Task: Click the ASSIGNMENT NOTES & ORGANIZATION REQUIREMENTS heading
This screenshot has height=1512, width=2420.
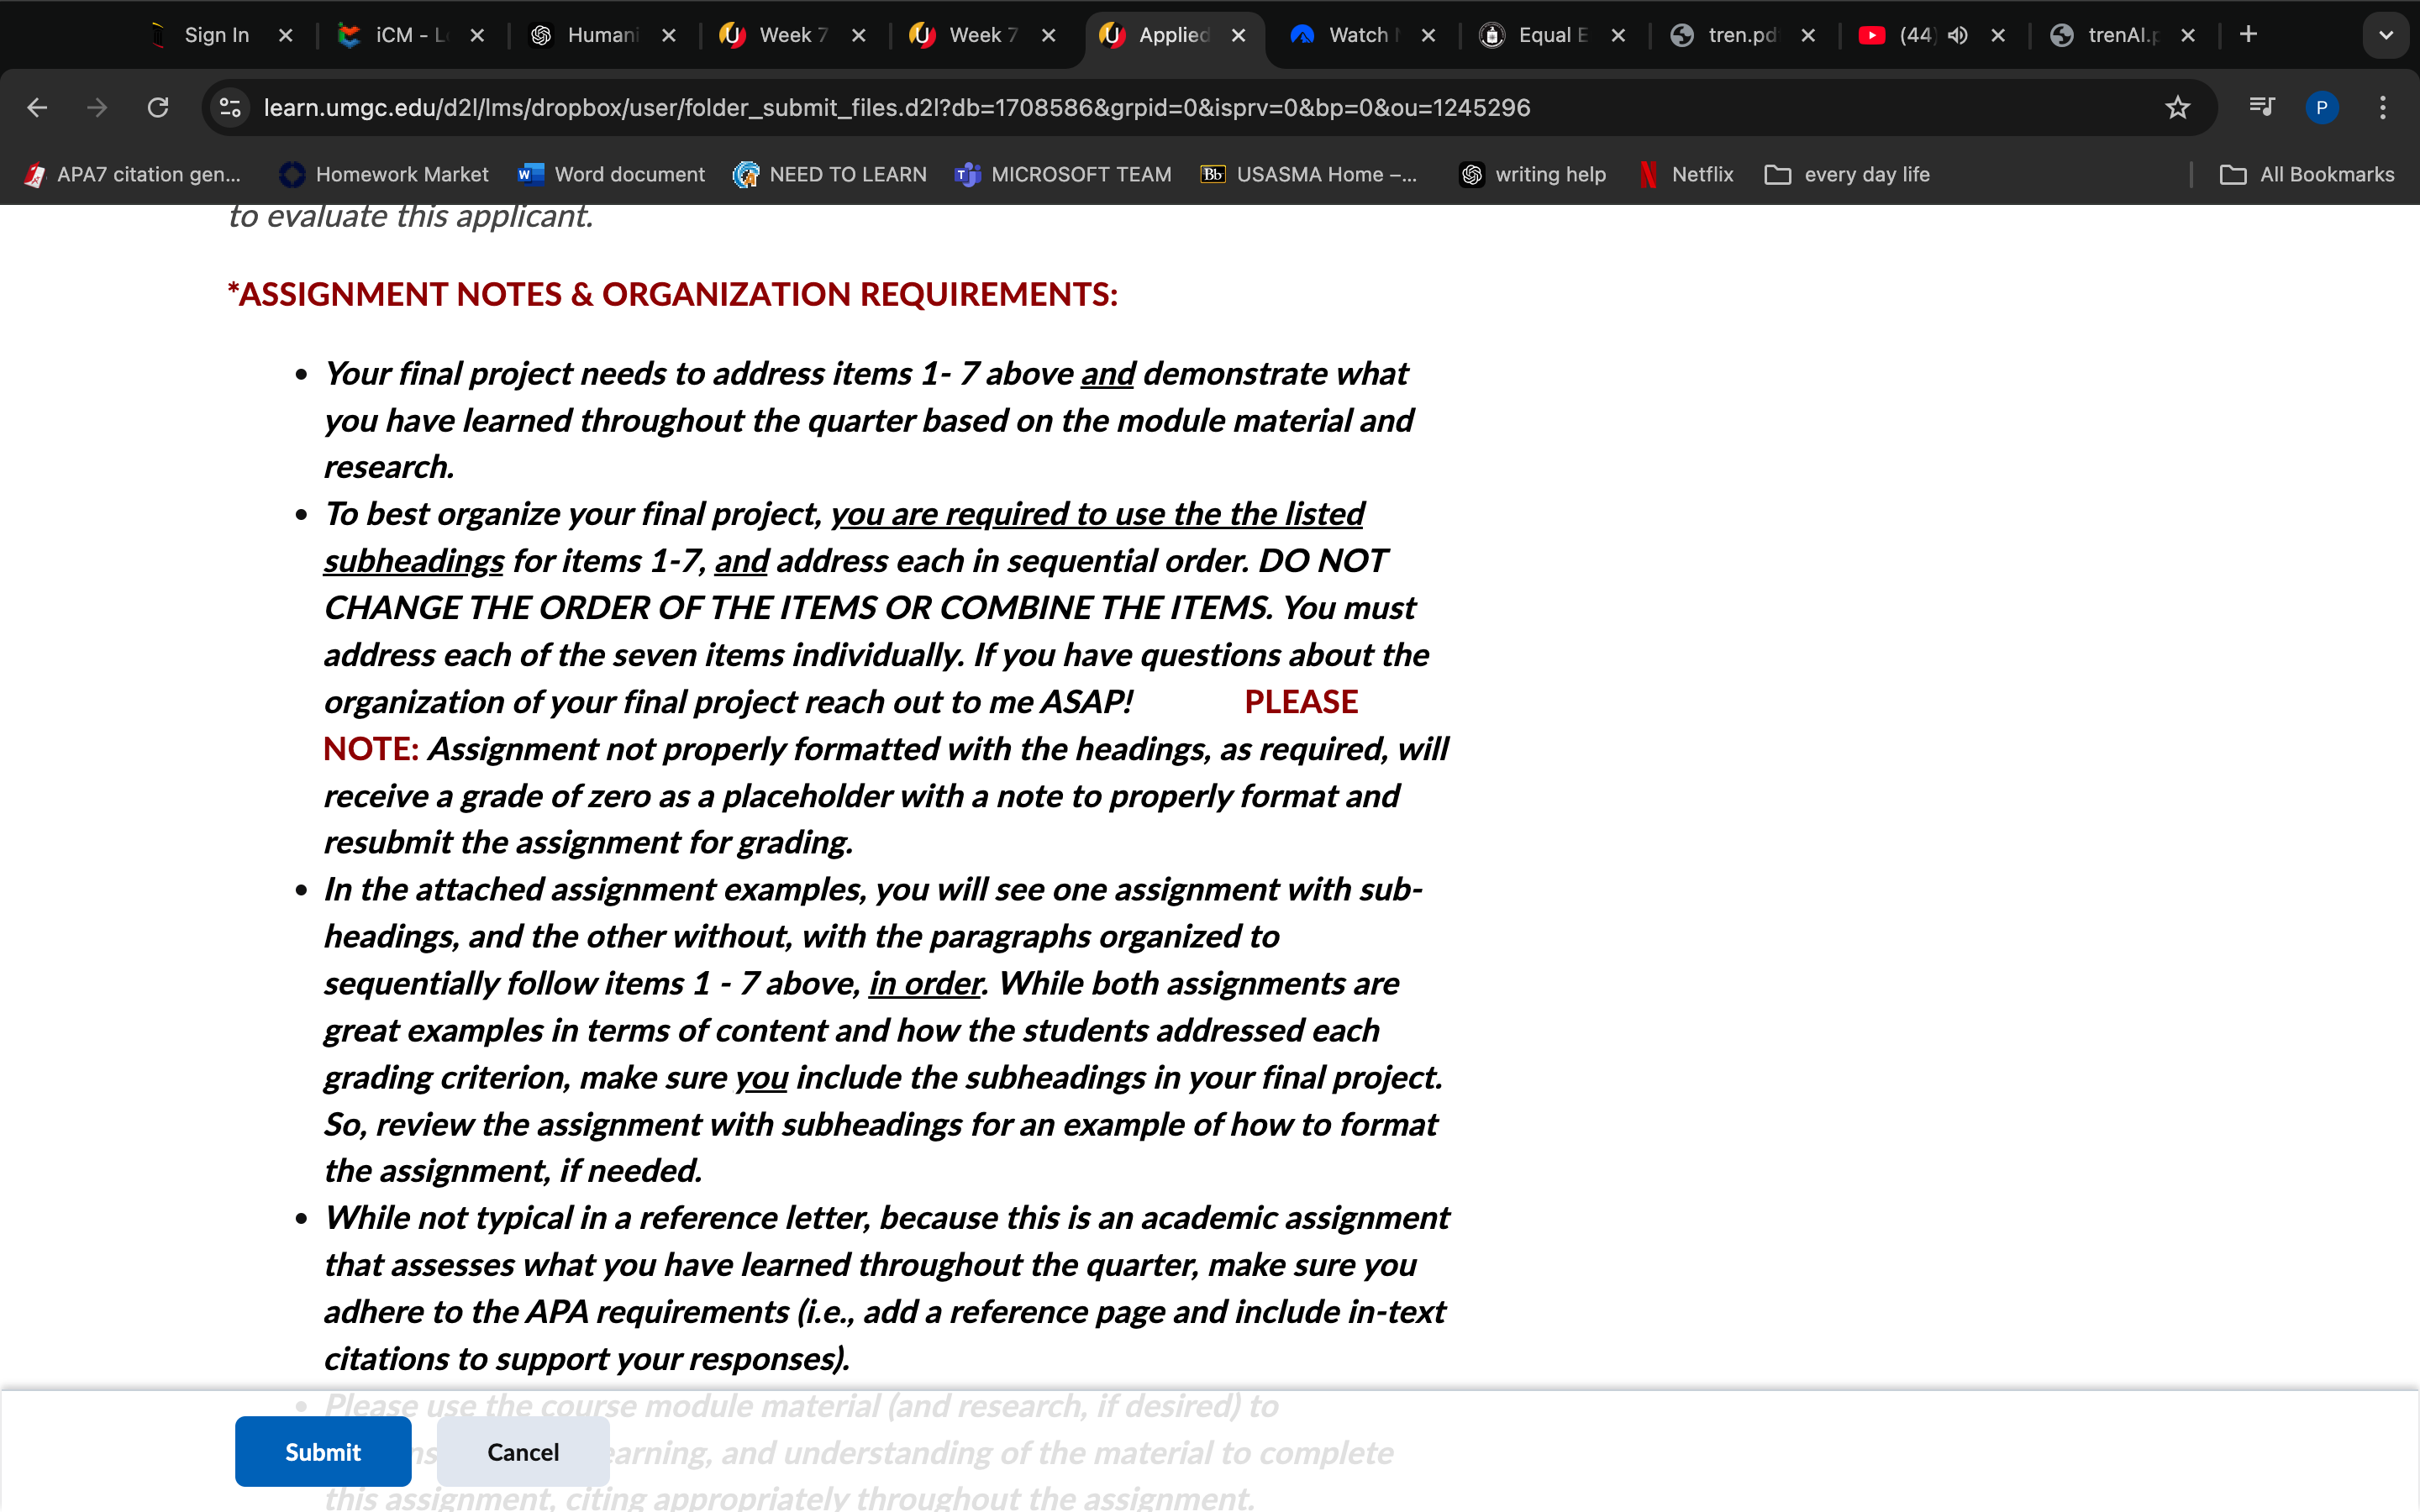Action: coord(673,294)
